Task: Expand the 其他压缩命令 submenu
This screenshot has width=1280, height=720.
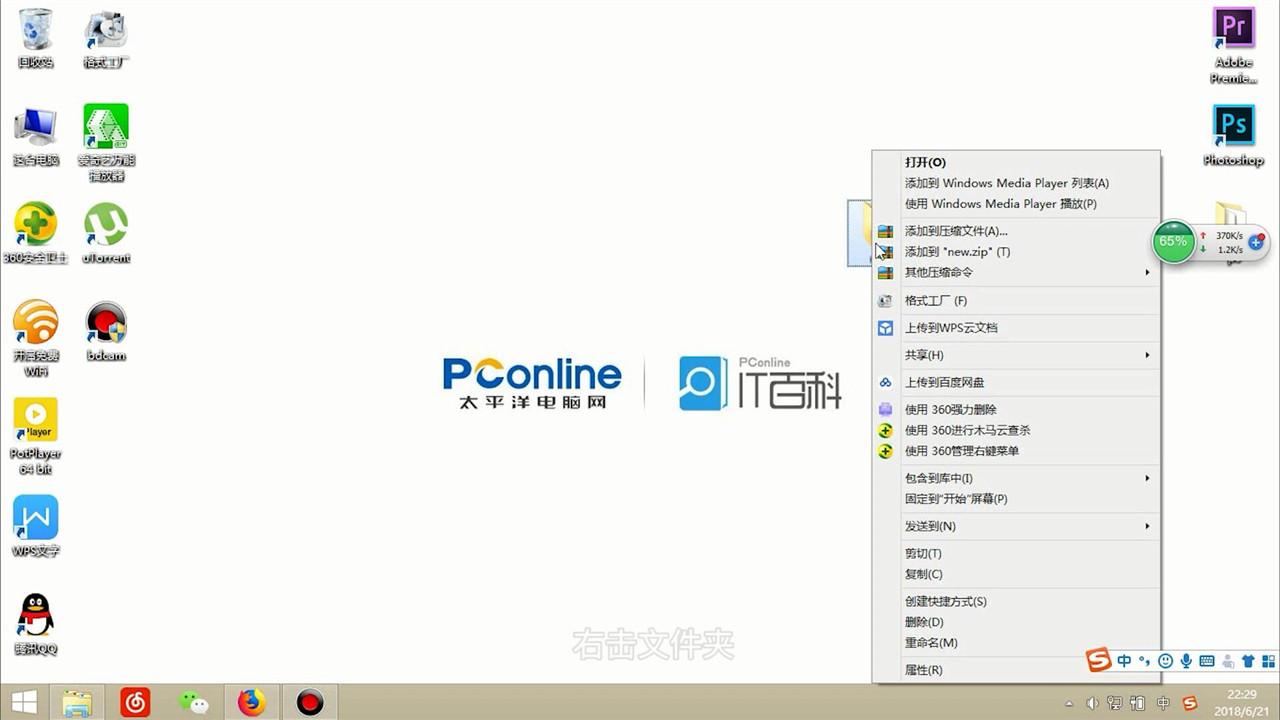Action: point(1016,272)
